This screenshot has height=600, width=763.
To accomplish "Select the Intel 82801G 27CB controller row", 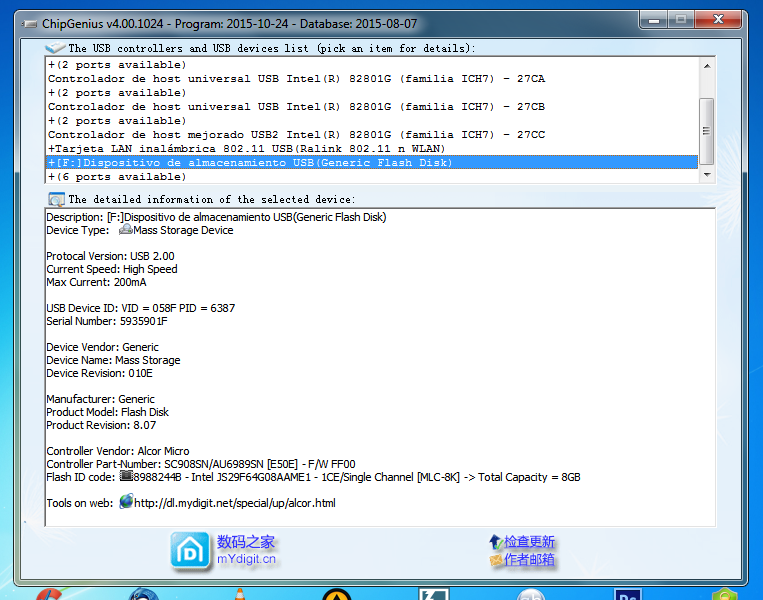I will point(372,107).
